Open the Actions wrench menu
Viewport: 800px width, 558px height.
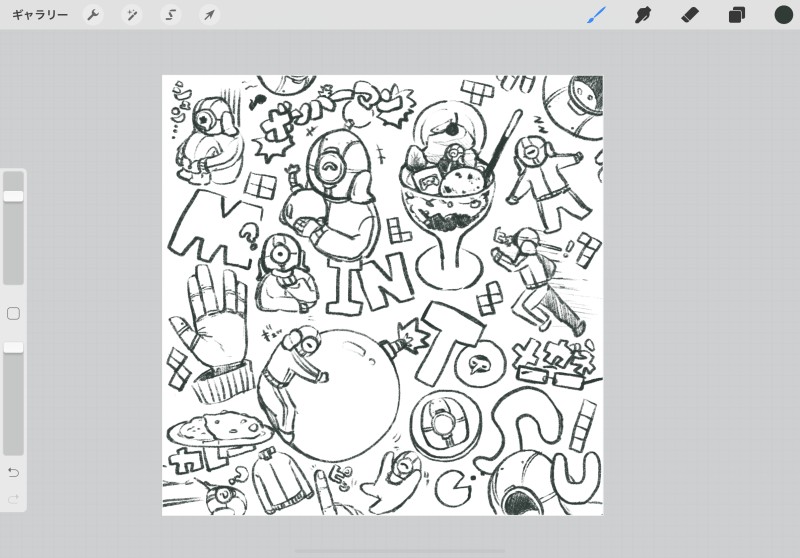93,15
